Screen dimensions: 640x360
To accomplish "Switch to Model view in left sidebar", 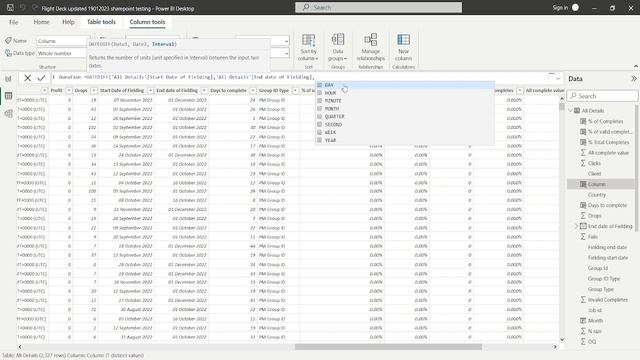I will tap(8, 113).
